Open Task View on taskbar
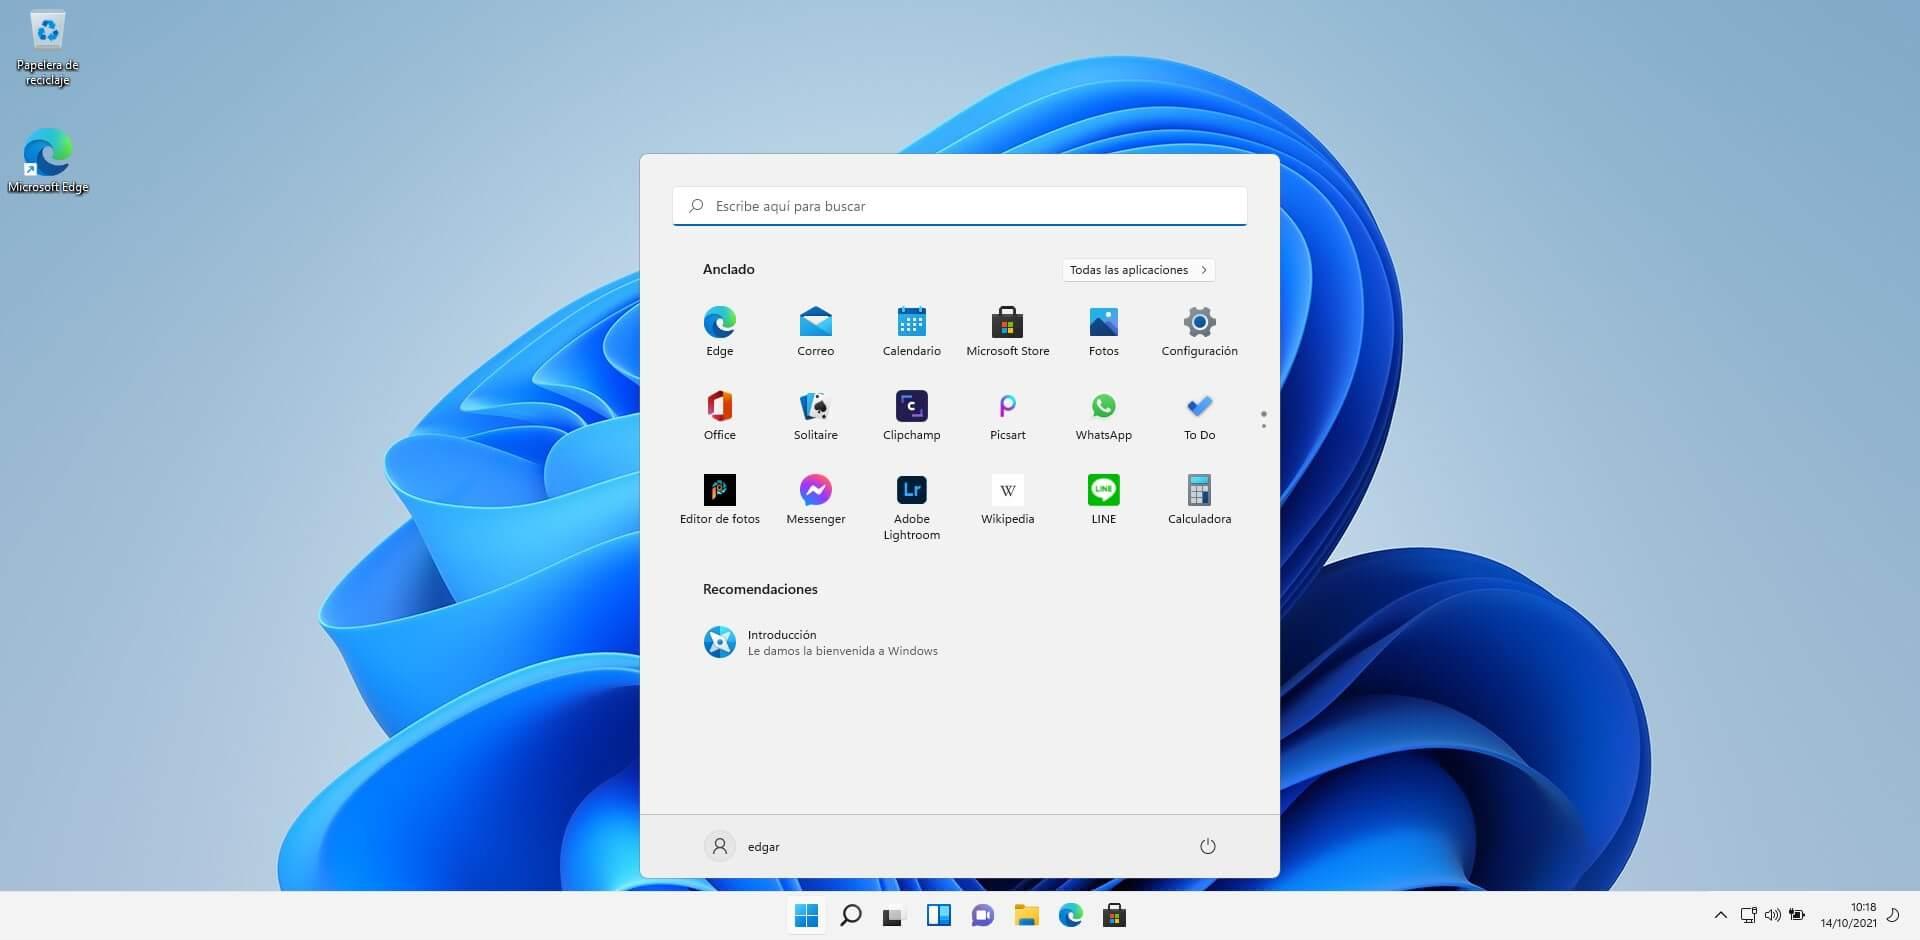This screenshot has width=1920, height=940. [x=894, y=915]
